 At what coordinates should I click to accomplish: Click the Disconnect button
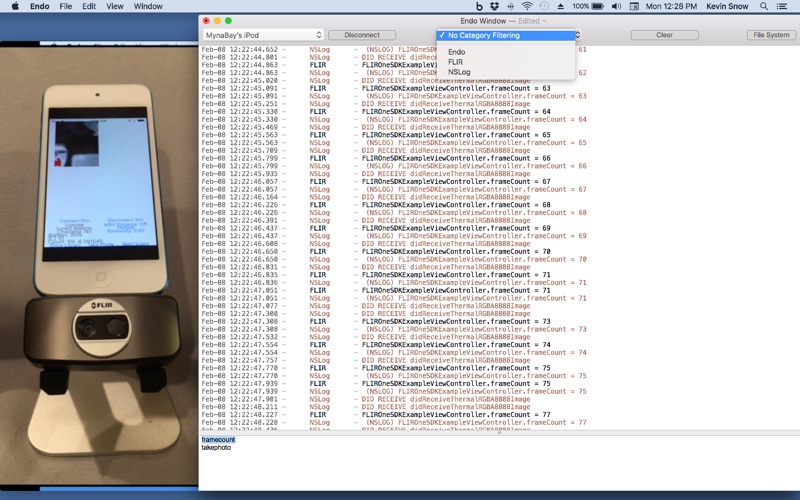(362, 35)
